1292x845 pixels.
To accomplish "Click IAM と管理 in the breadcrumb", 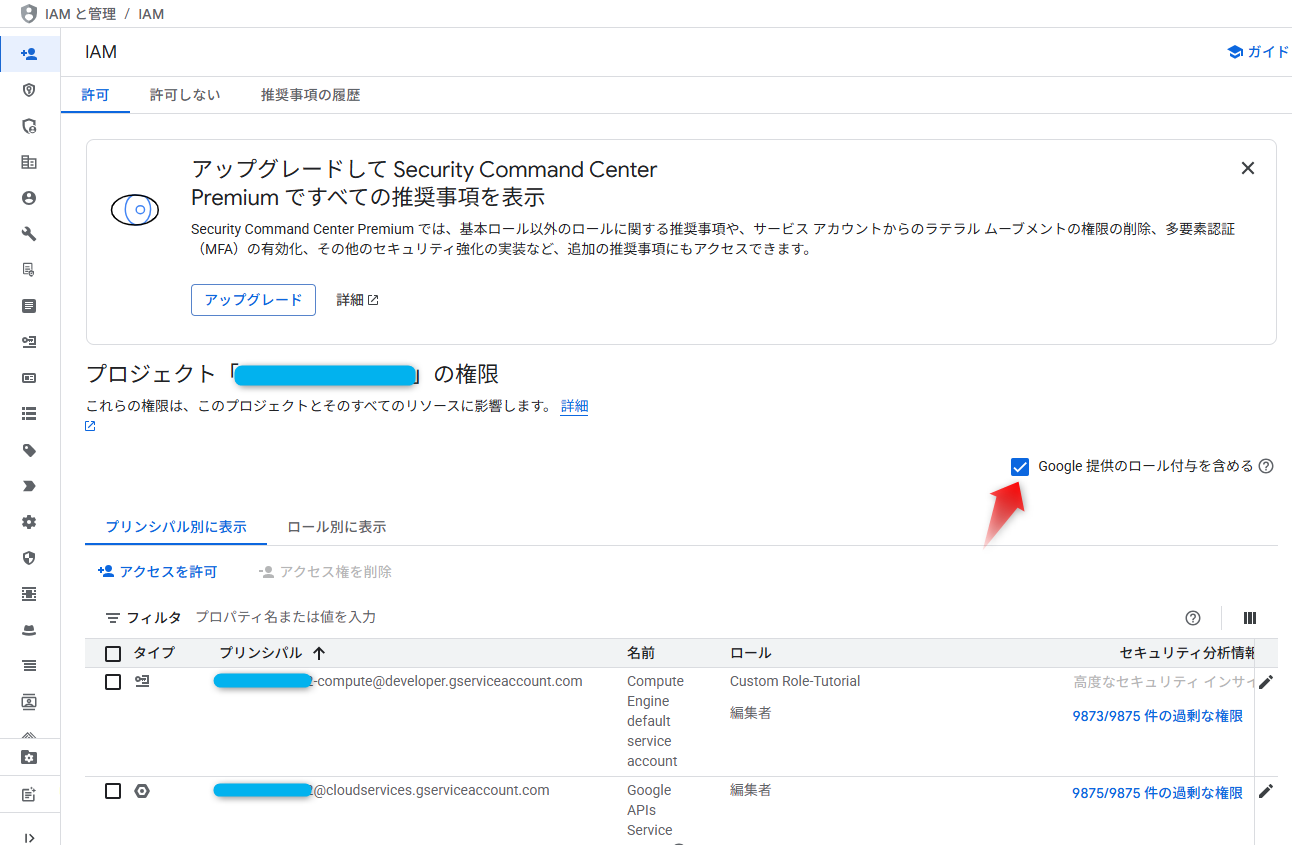I will click(81, 14).
